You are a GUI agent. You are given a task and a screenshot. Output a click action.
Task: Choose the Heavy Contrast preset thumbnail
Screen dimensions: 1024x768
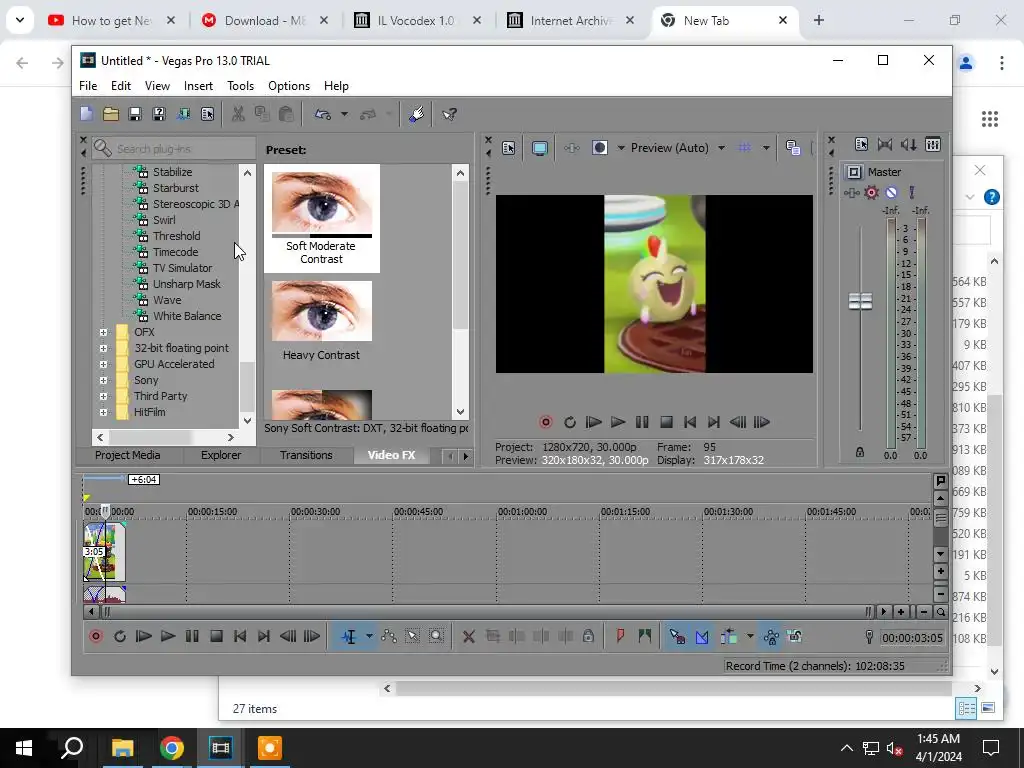pyautogui.click(x=322, y=311)
